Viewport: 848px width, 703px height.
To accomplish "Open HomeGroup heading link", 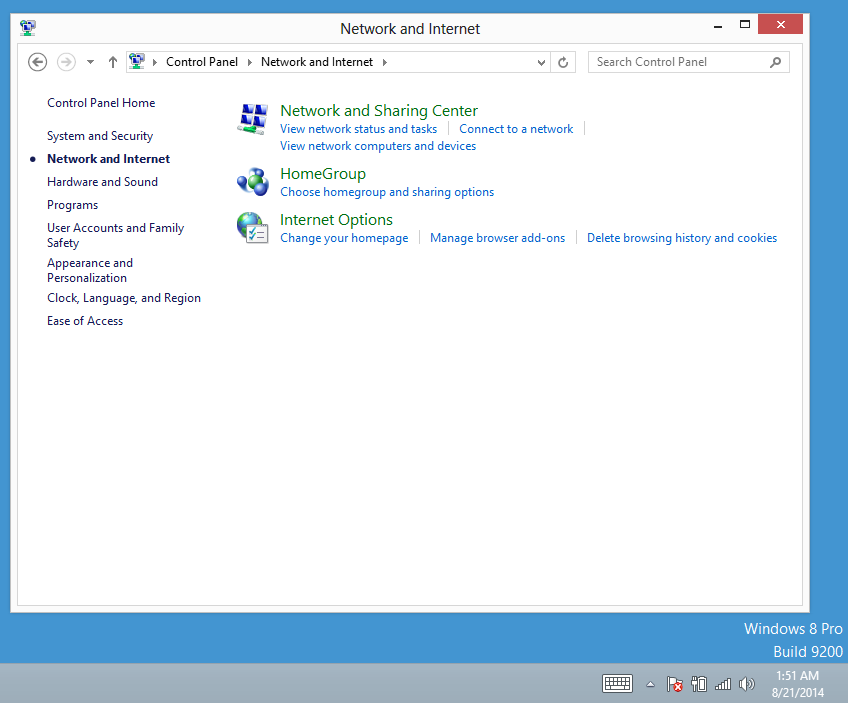I will [x=323, y=174].
